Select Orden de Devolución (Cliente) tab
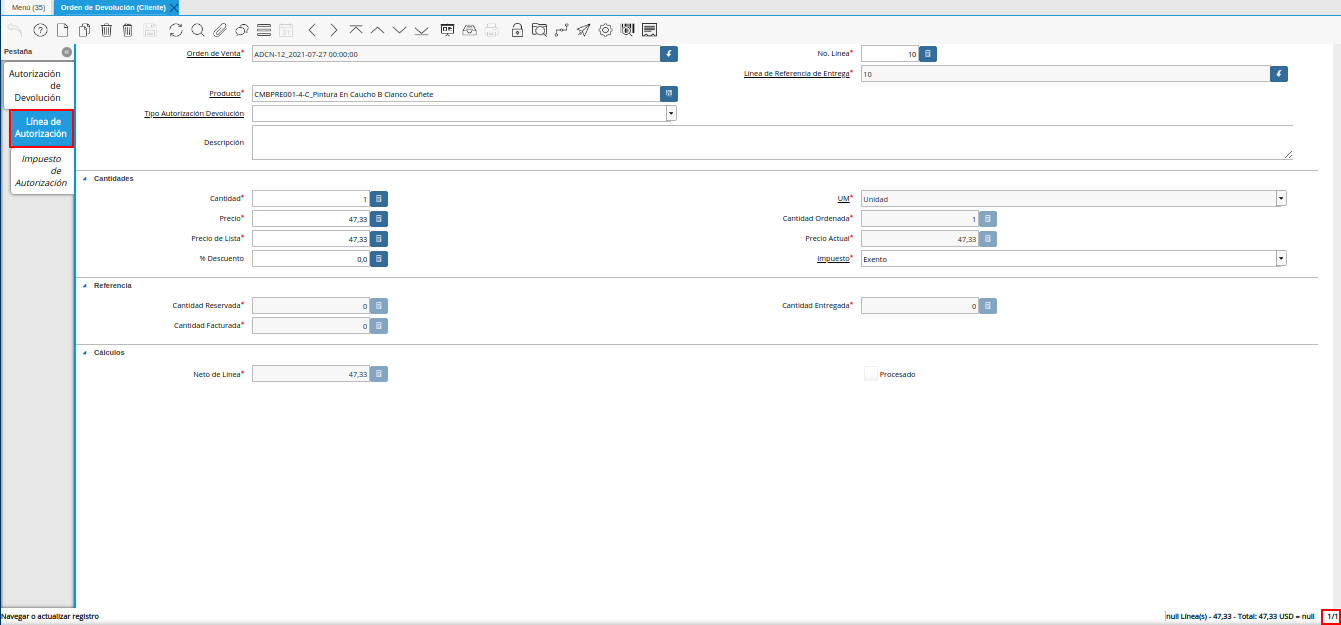 click(112, 7)
